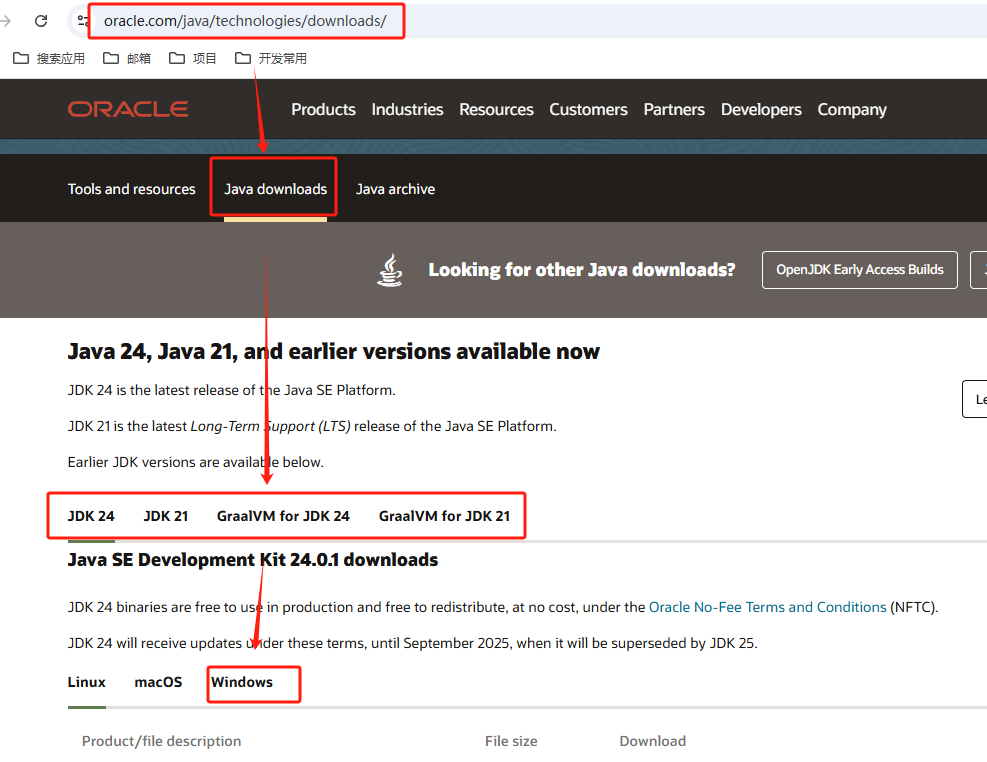The height and width of the screenshot is (762, 987).
Task: Open the Resources menu
Action: click(x=496, y=109)
